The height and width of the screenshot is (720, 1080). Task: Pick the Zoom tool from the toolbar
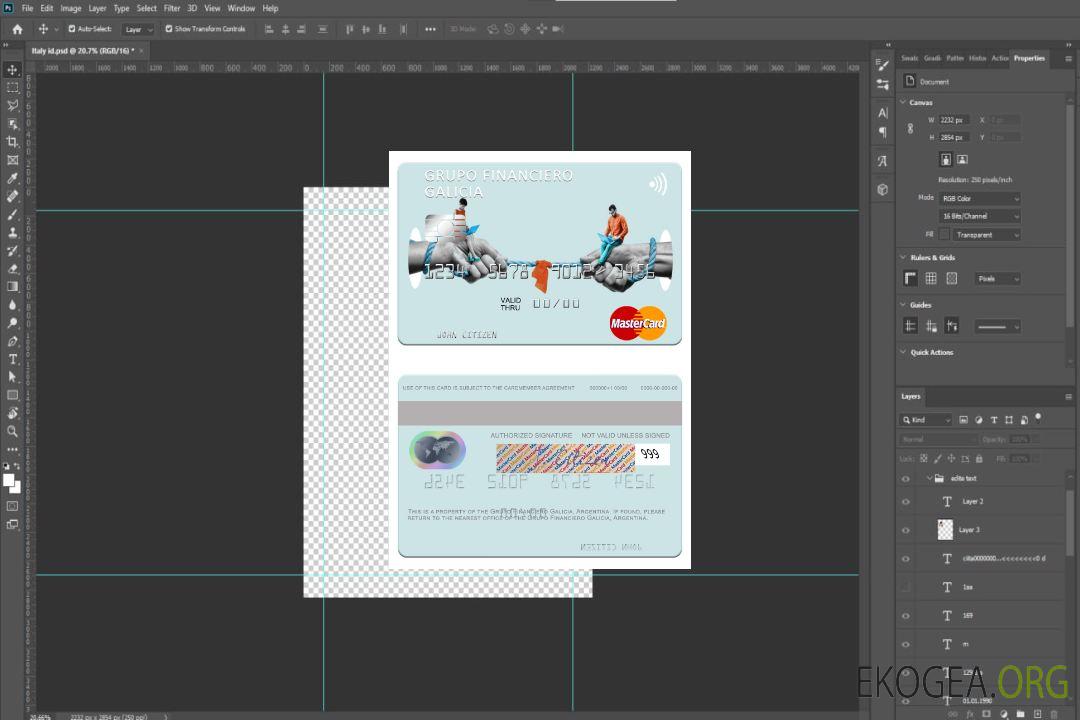point(13,431)
